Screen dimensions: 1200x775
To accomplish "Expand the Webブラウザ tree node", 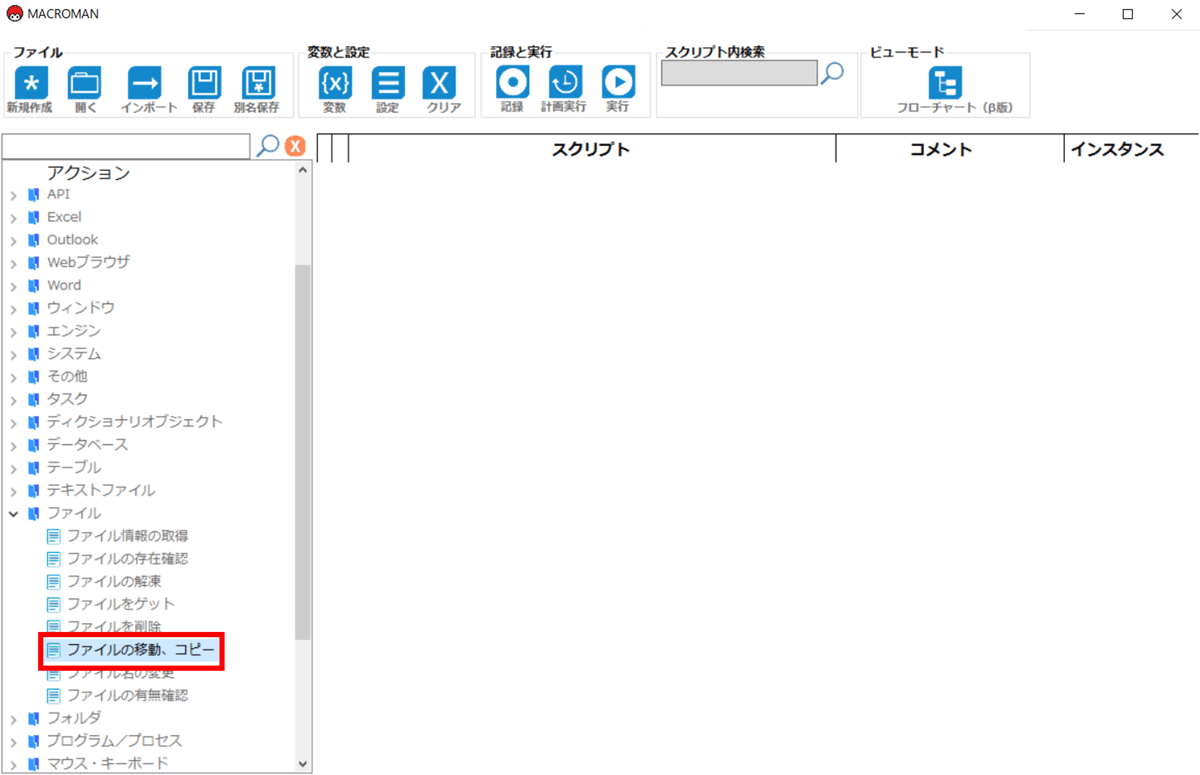I will 14,262.
